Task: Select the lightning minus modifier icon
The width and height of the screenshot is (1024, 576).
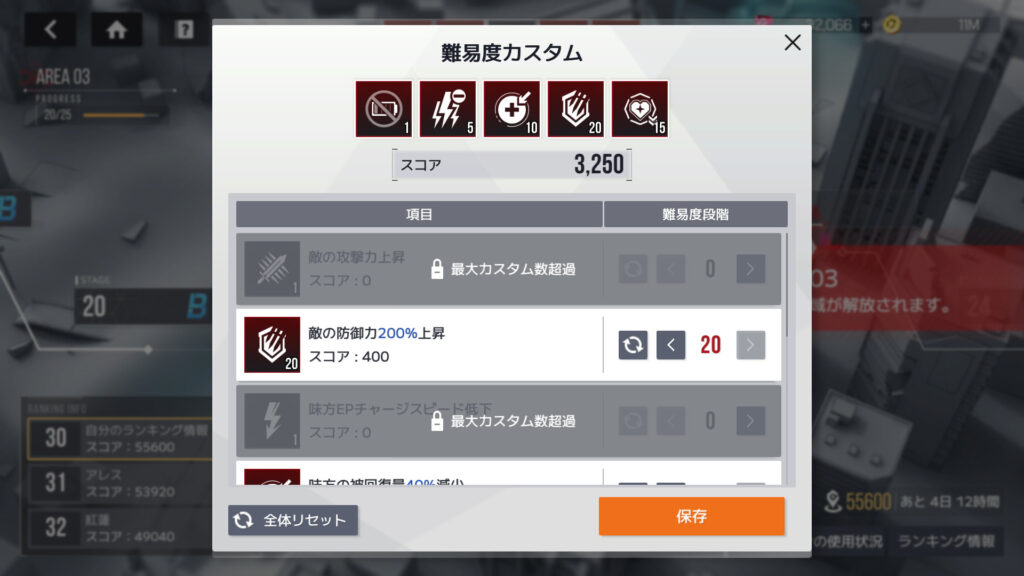Action: 447,109
